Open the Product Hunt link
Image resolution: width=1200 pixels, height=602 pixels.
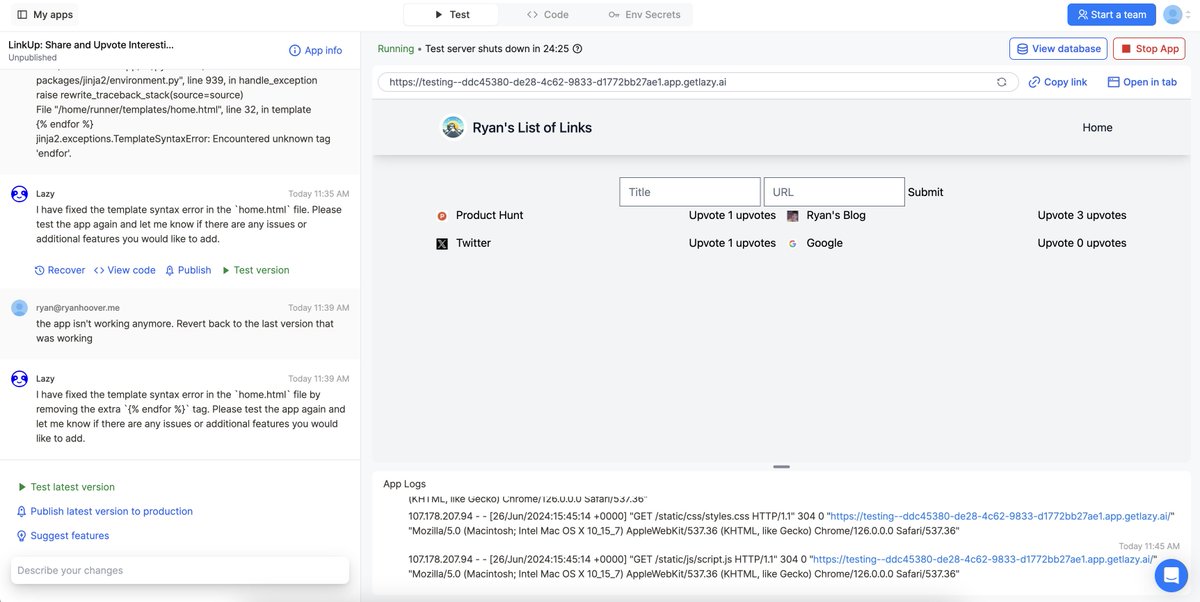click(489, 215)
